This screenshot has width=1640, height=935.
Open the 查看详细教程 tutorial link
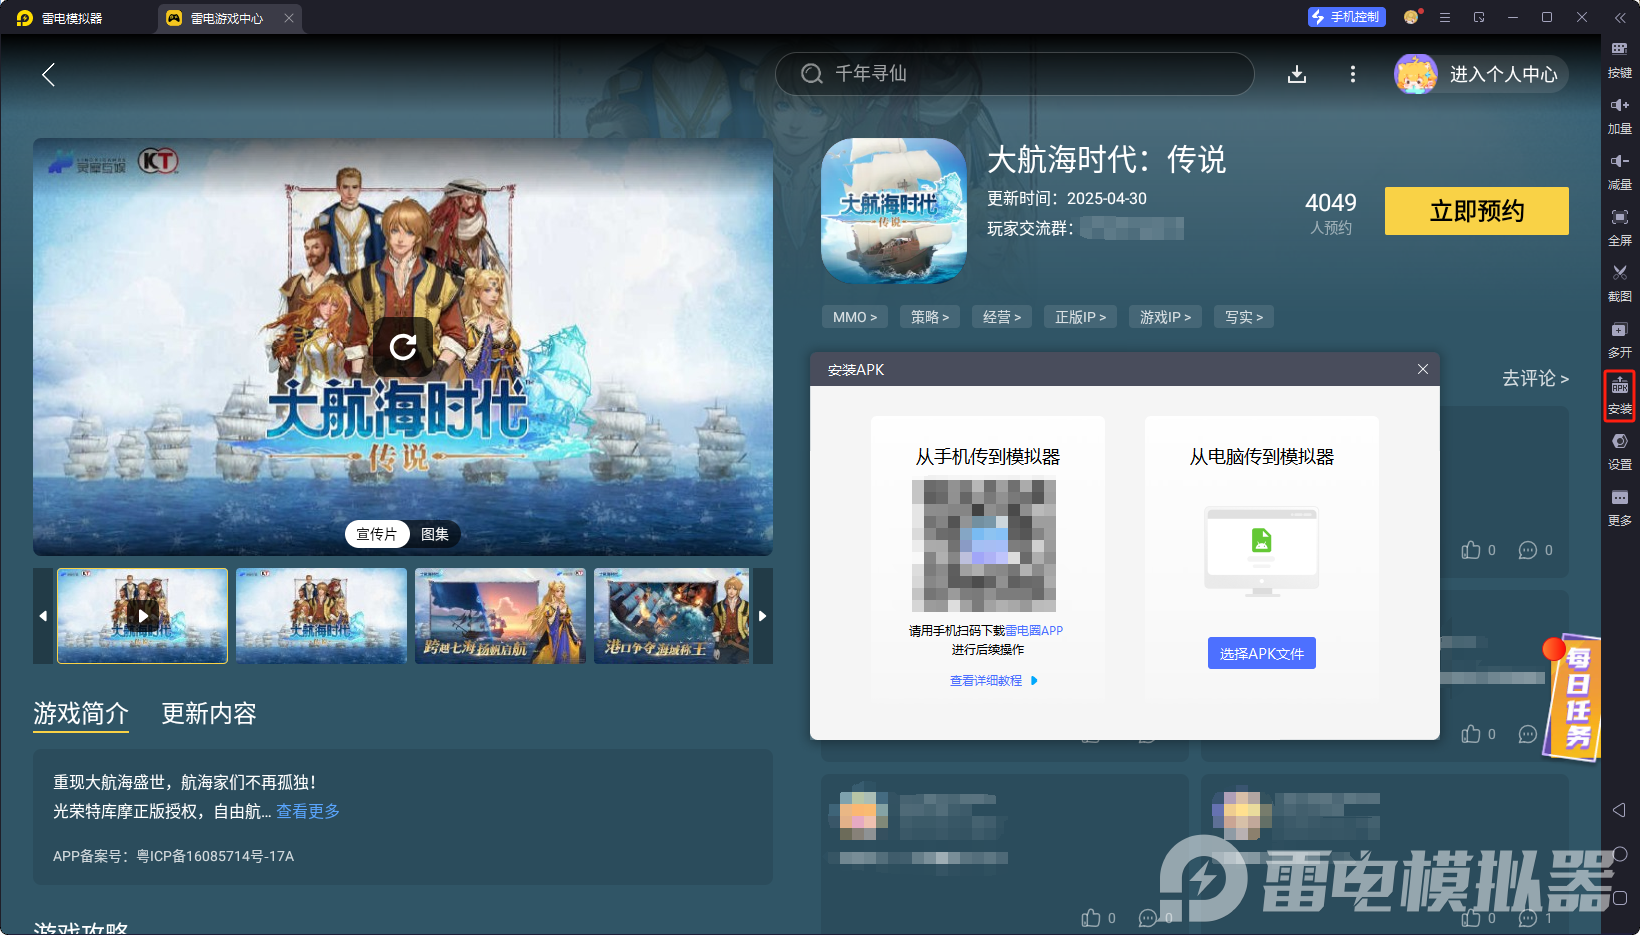(994, 681)
